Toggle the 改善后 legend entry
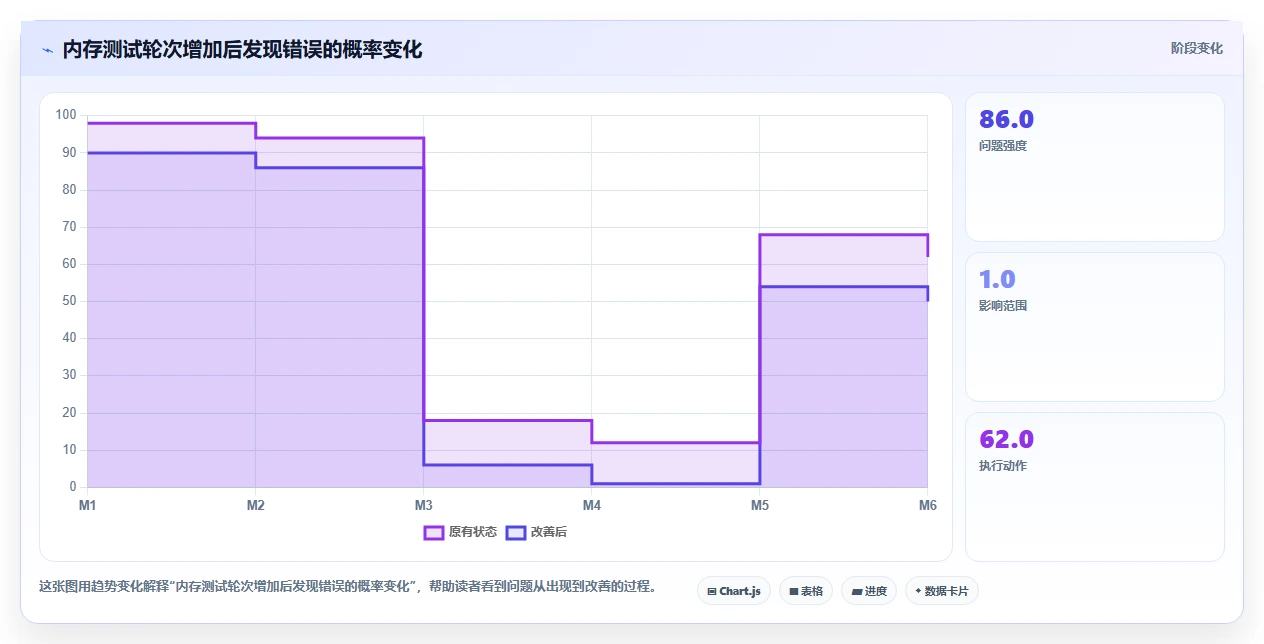Screen dimensions: 1264x644 536,532
